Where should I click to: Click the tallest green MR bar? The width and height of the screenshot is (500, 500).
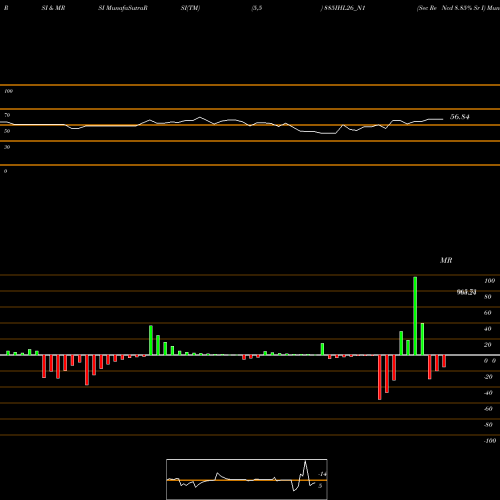415,316
